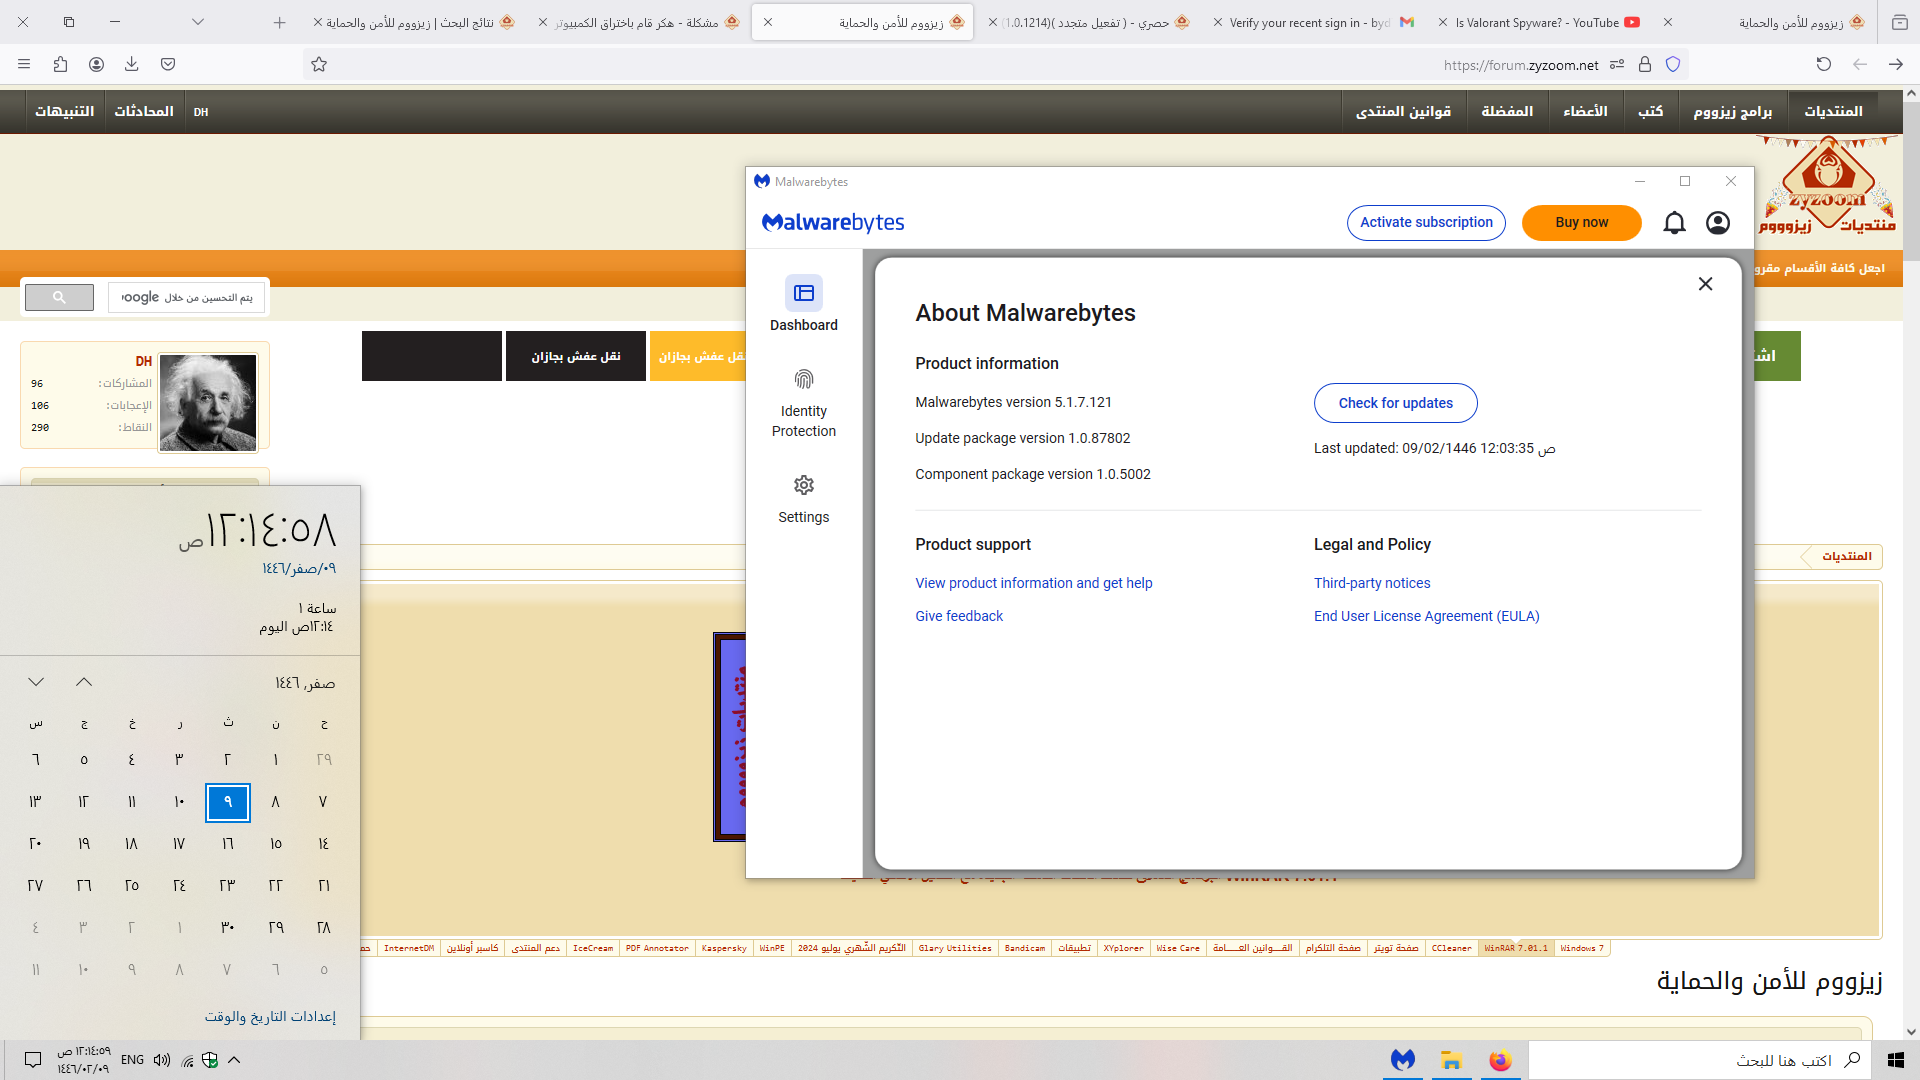Click the Google search input field

click(186, 297)
